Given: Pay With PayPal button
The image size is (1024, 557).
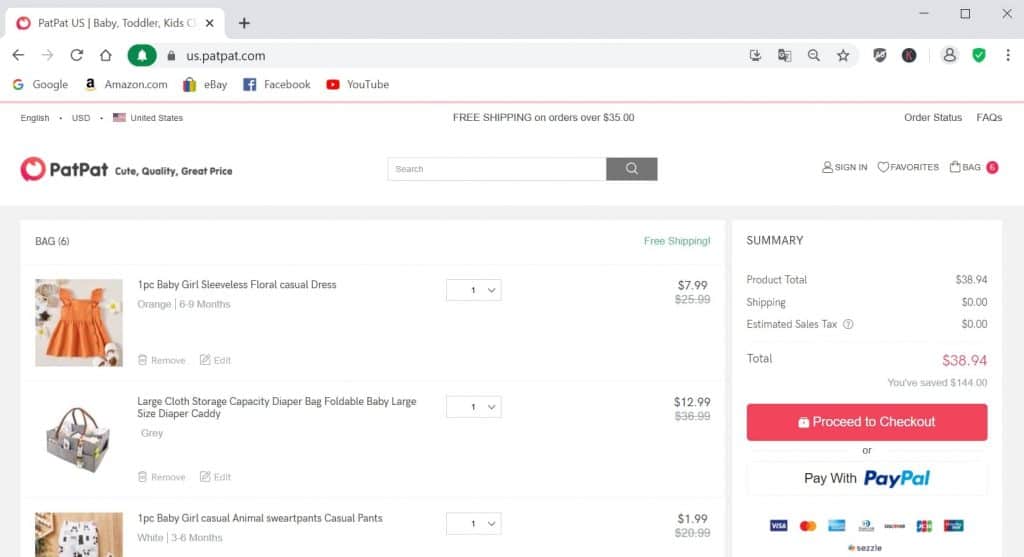Looking at the screenshot, I should point(867,479).
